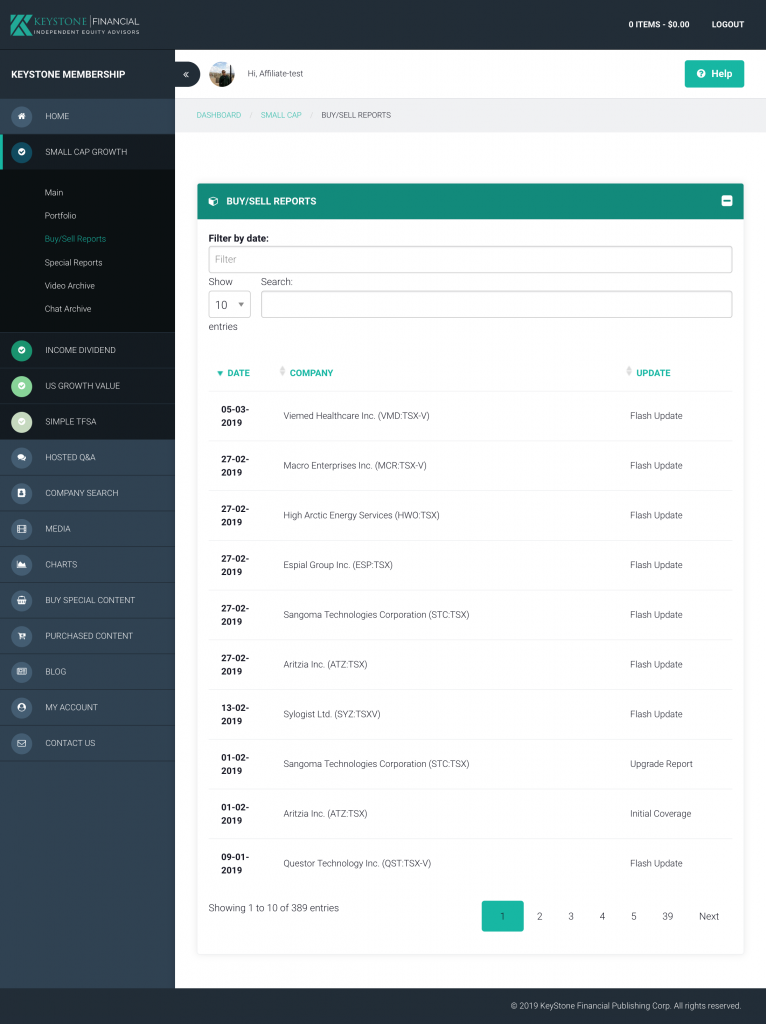Open the user avatar picture
Viewport: 766px width, 1024px height.
(222, 74)
